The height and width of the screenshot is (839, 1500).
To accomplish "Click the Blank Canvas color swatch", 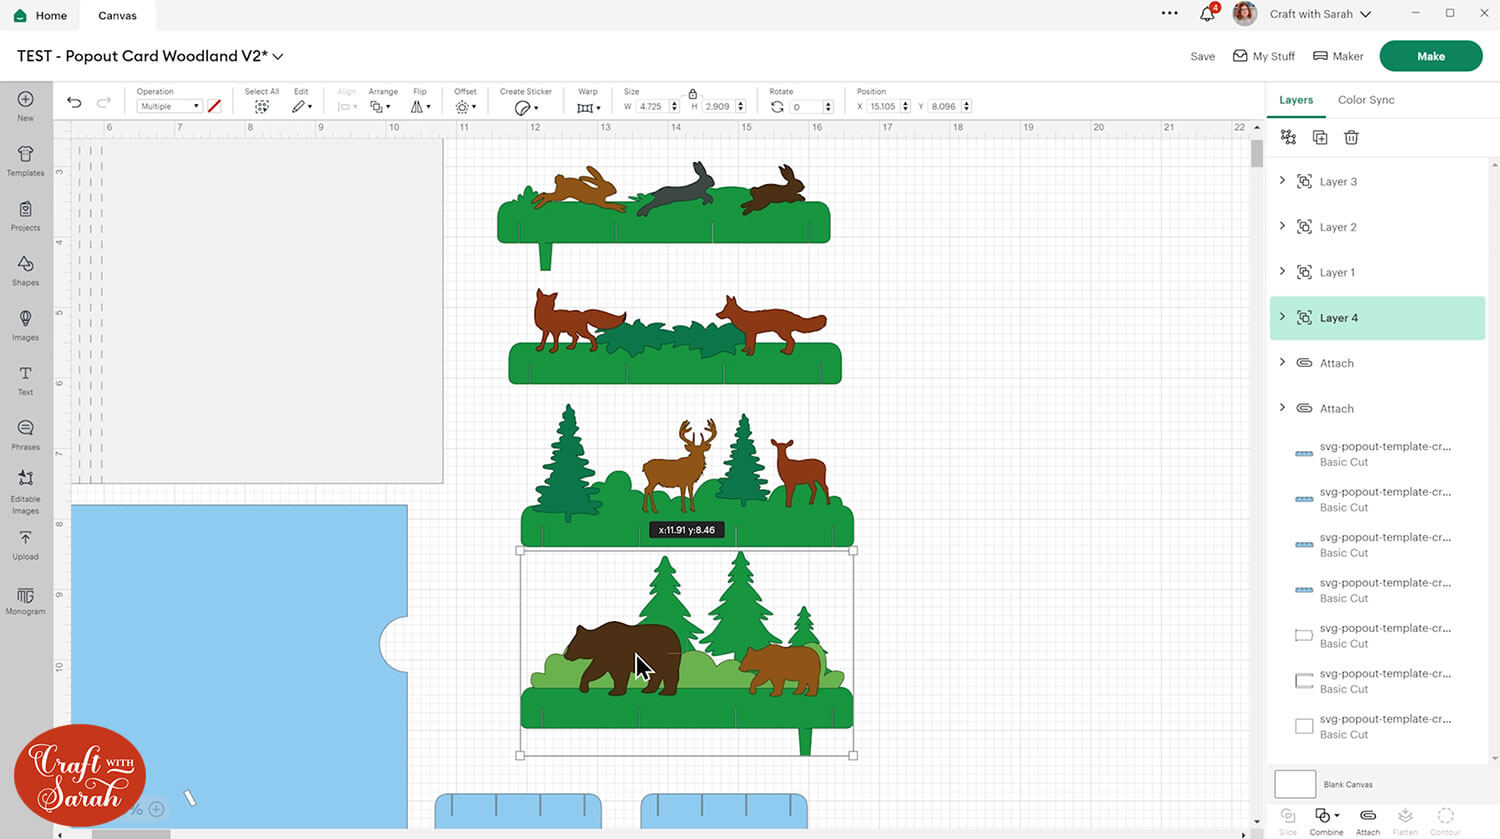I will [1294, 784].
